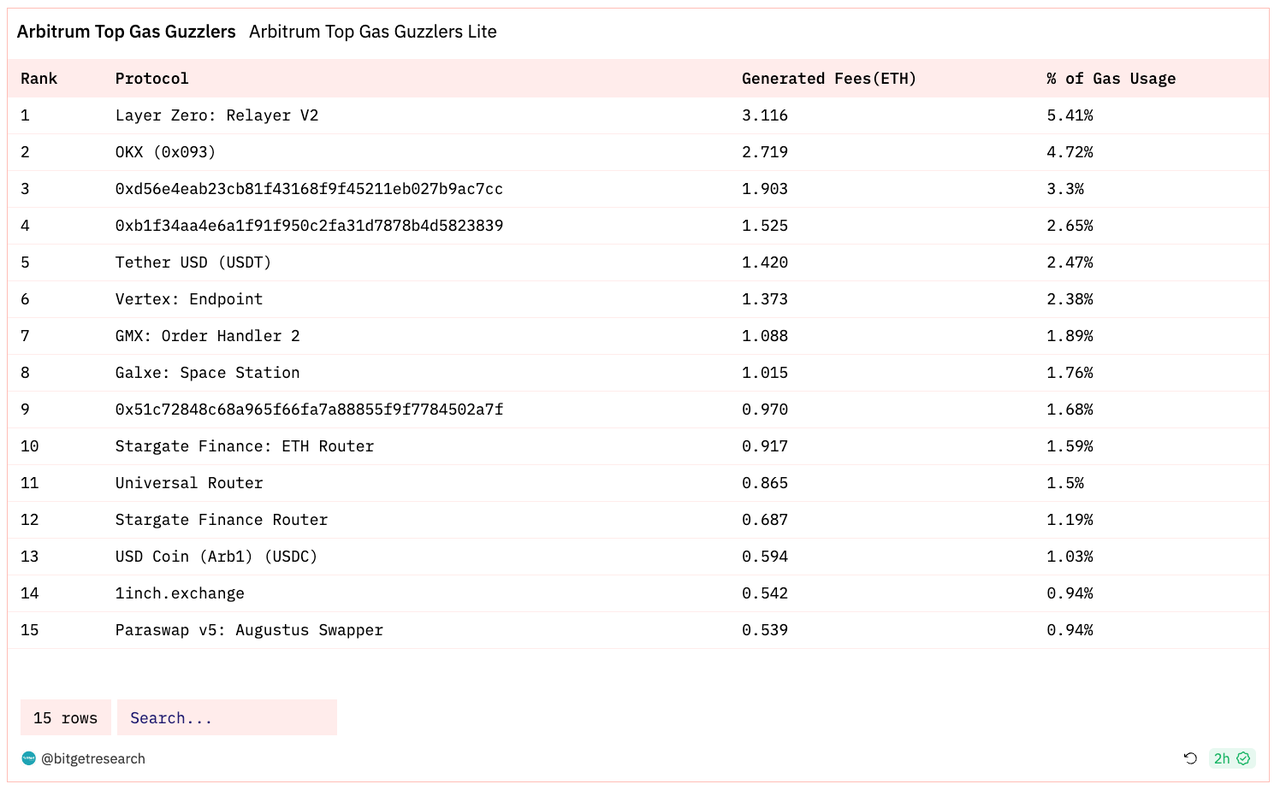
Task: Click the 3.3% gas usage value
Action: pos(1066,189)
